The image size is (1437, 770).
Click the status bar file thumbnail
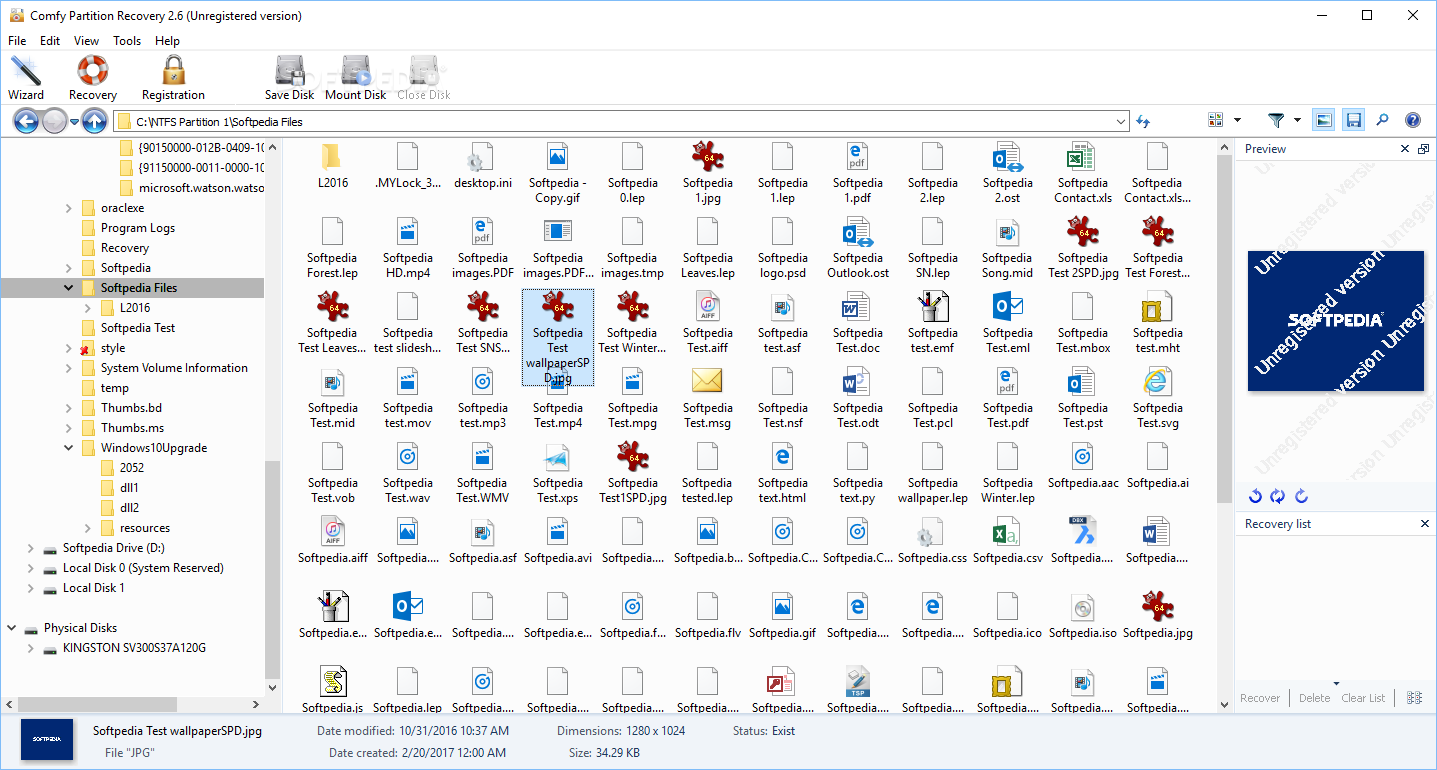tap(47, 741)
